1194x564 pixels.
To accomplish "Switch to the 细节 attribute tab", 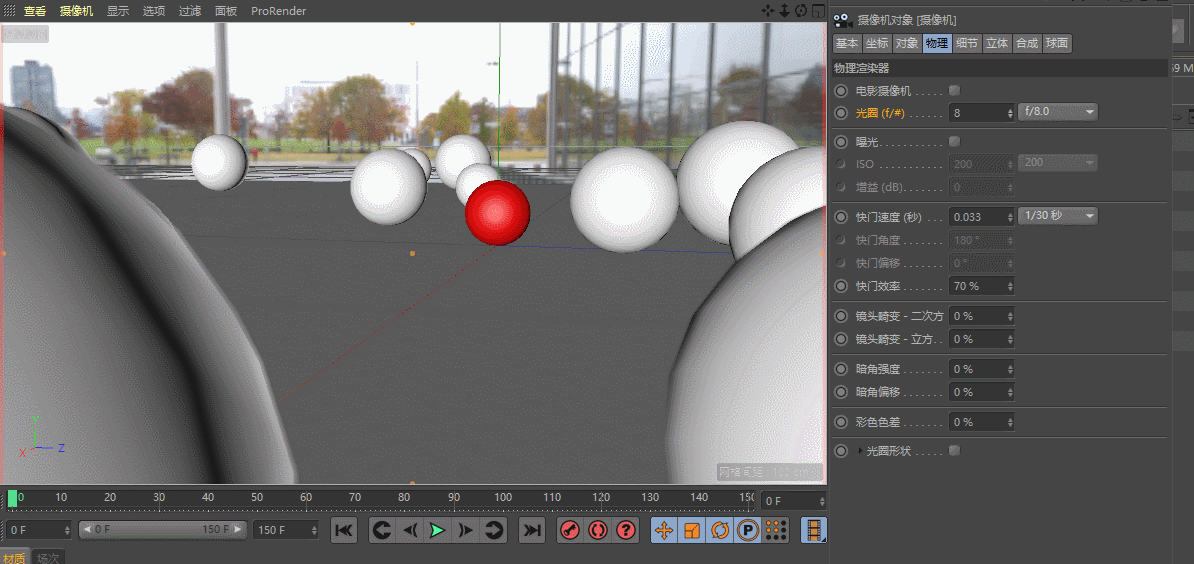I will (x=967, y=43).
